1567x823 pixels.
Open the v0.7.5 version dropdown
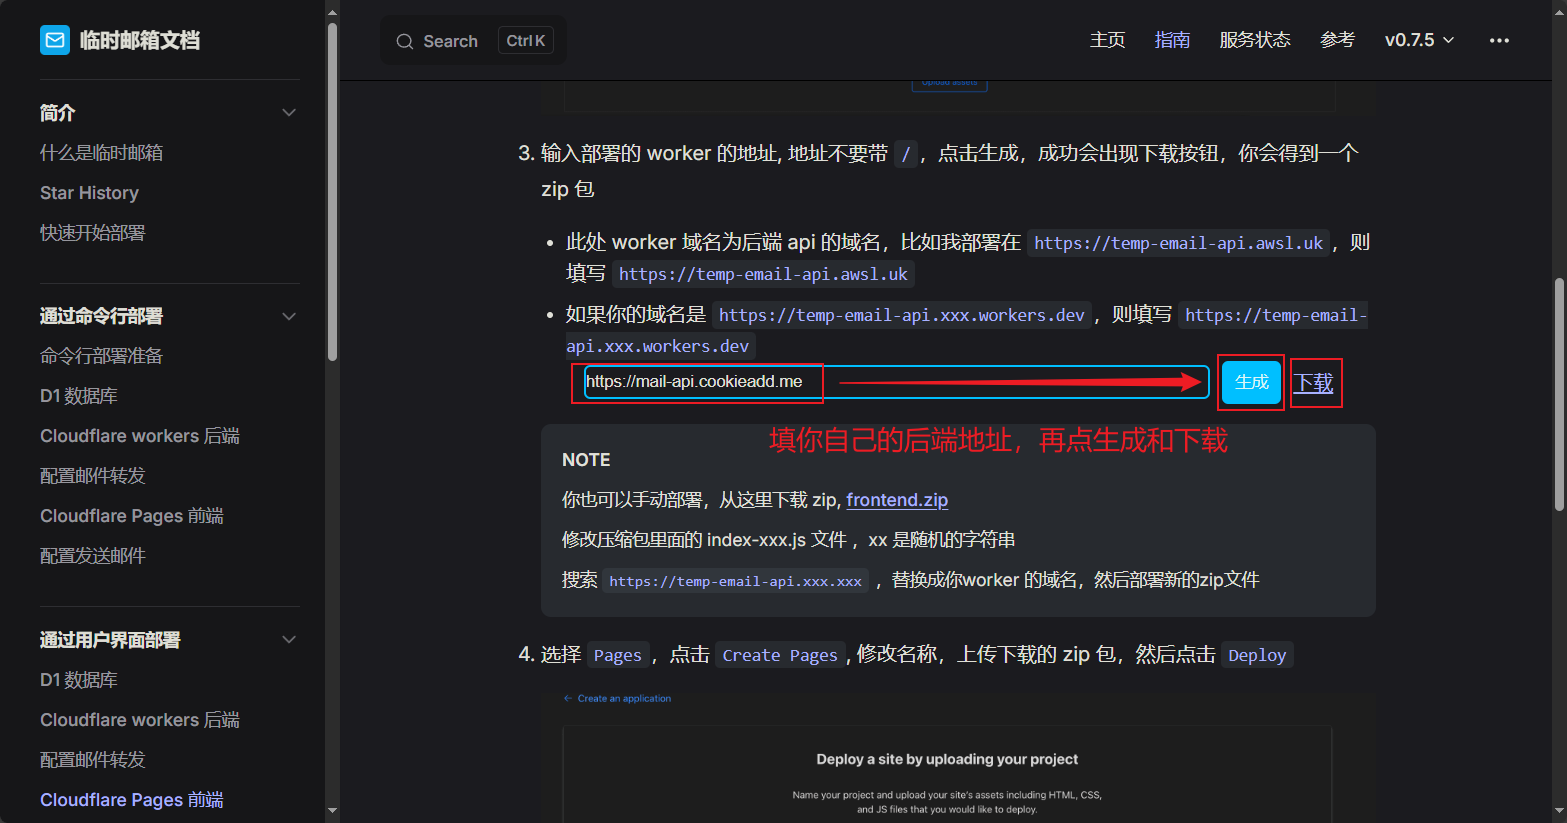pos(1418,40)
